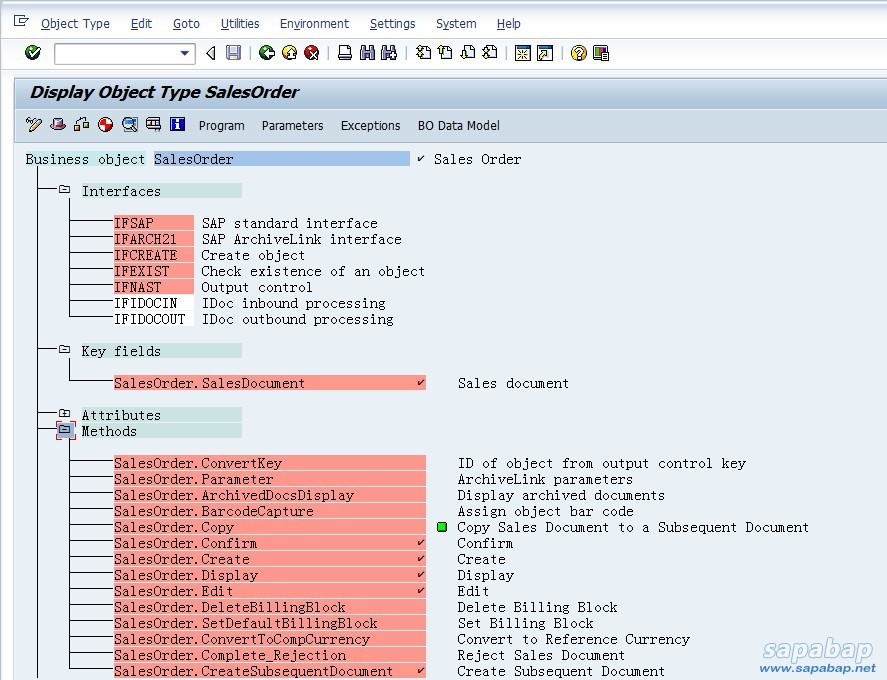The width and height of the screenshot is (887, 680).
Task: Click the Exceptions button
Action: [370, 126]
